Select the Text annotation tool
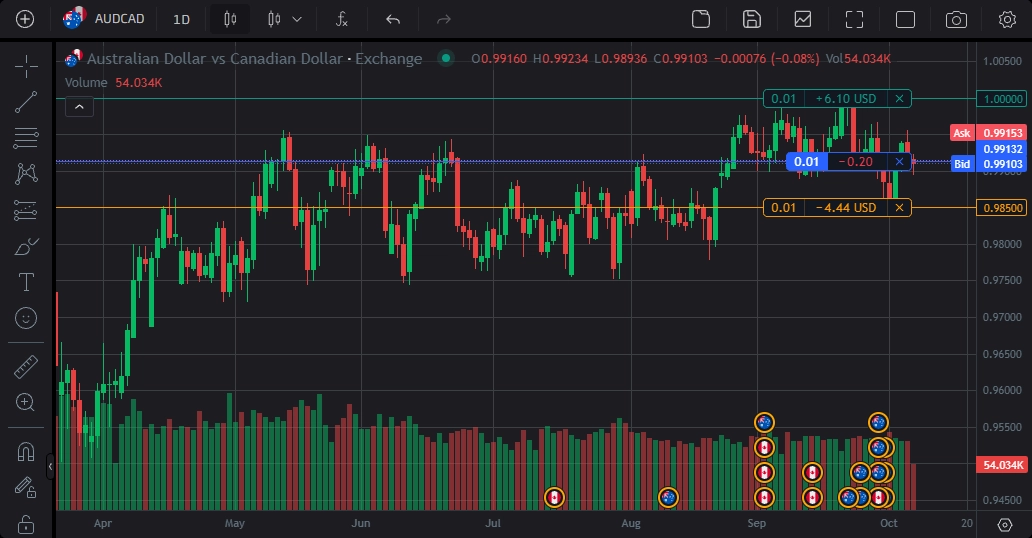1032x538 pixels. (x=26, y=282)
